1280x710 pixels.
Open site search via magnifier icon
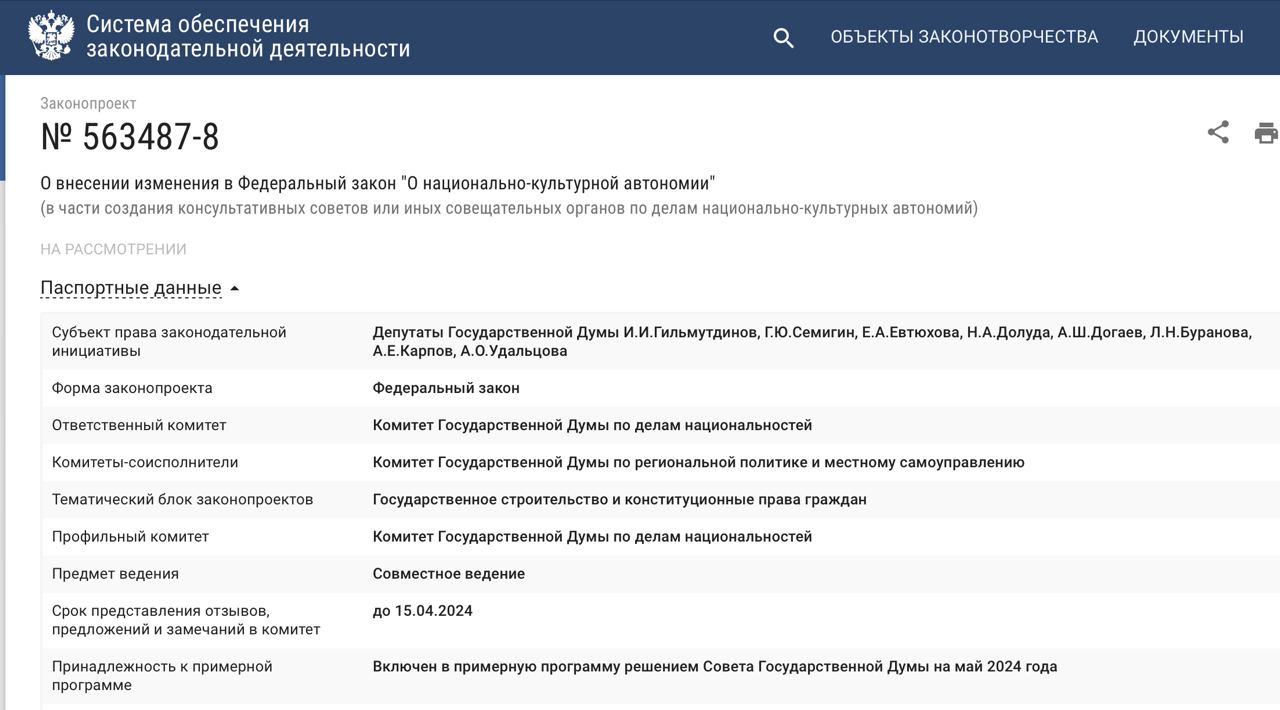[783, 38]
